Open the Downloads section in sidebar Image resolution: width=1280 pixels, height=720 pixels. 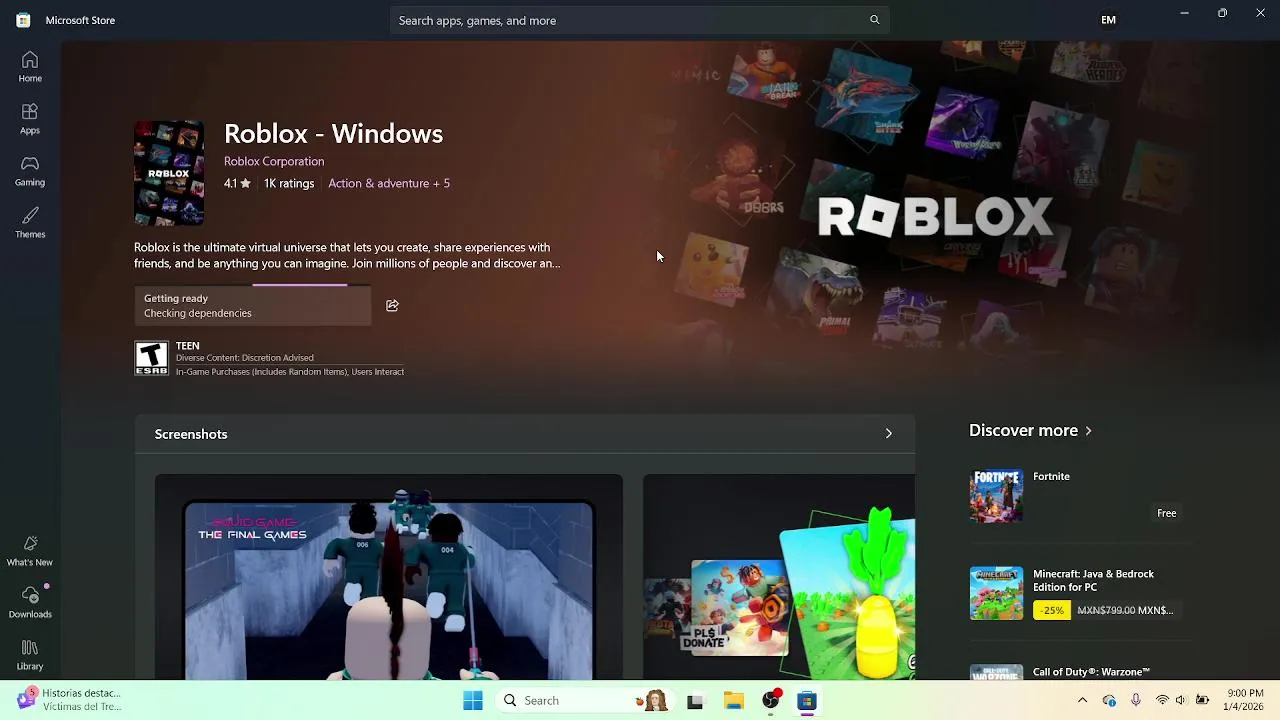click(30, 603)
